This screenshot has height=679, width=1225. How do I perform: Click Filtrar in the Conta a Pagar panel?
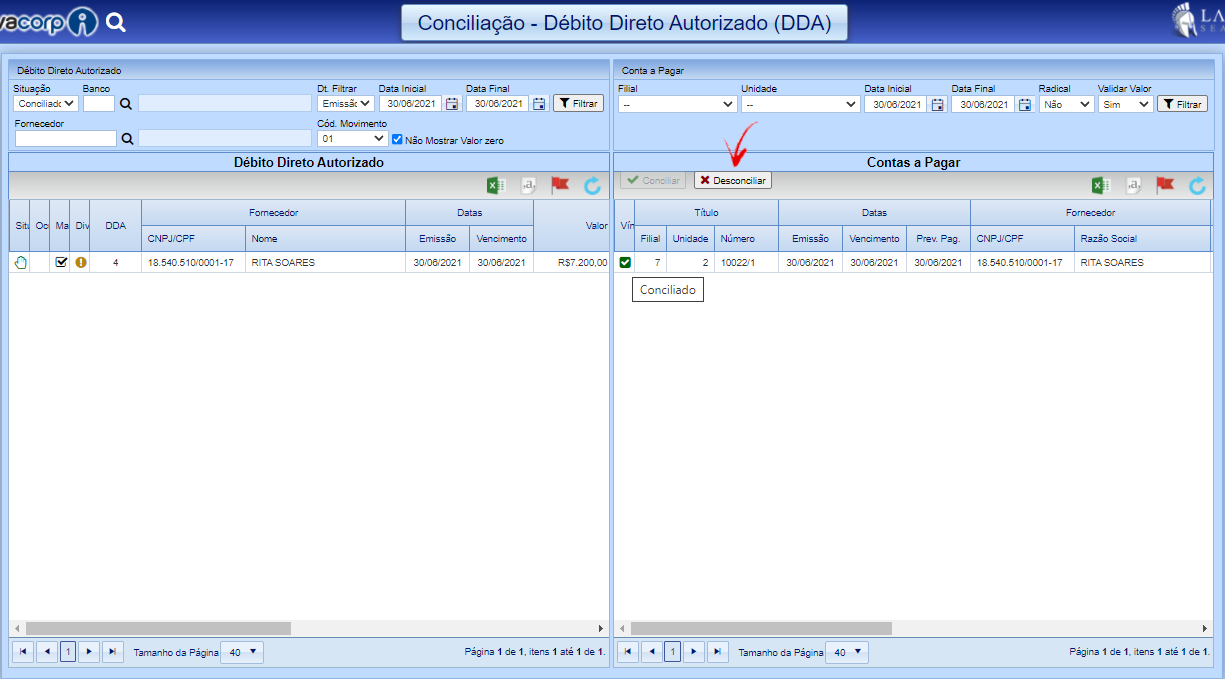click(1182, 104)
